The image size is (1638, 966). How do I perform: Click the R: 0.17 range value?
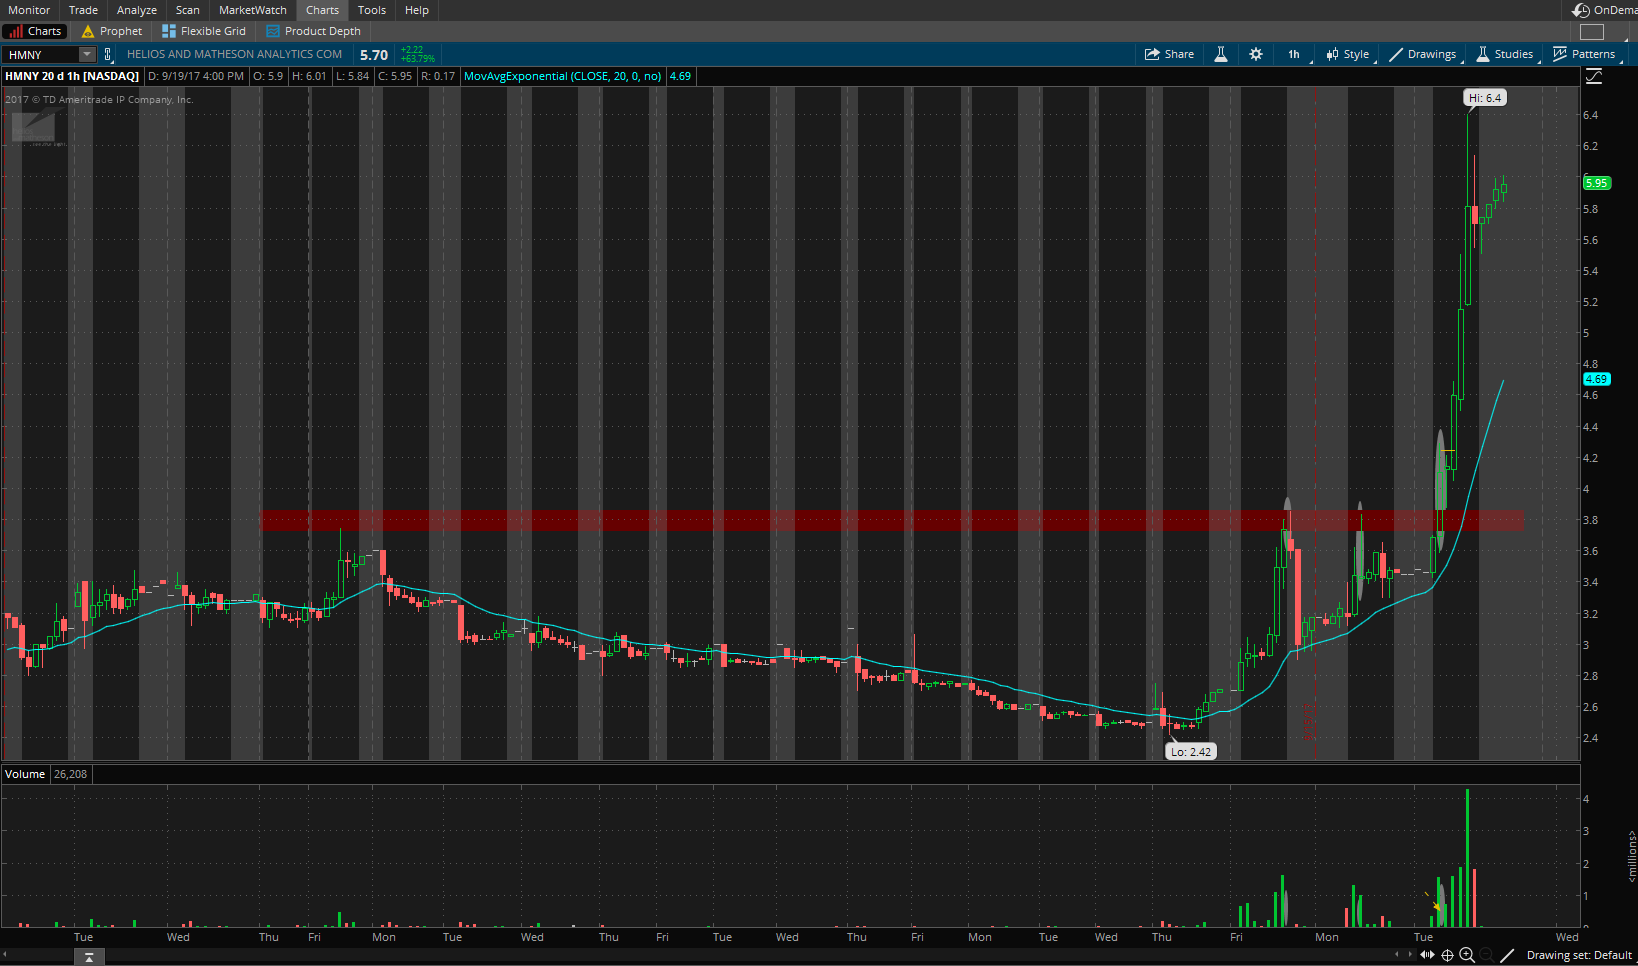coord(438,76)
